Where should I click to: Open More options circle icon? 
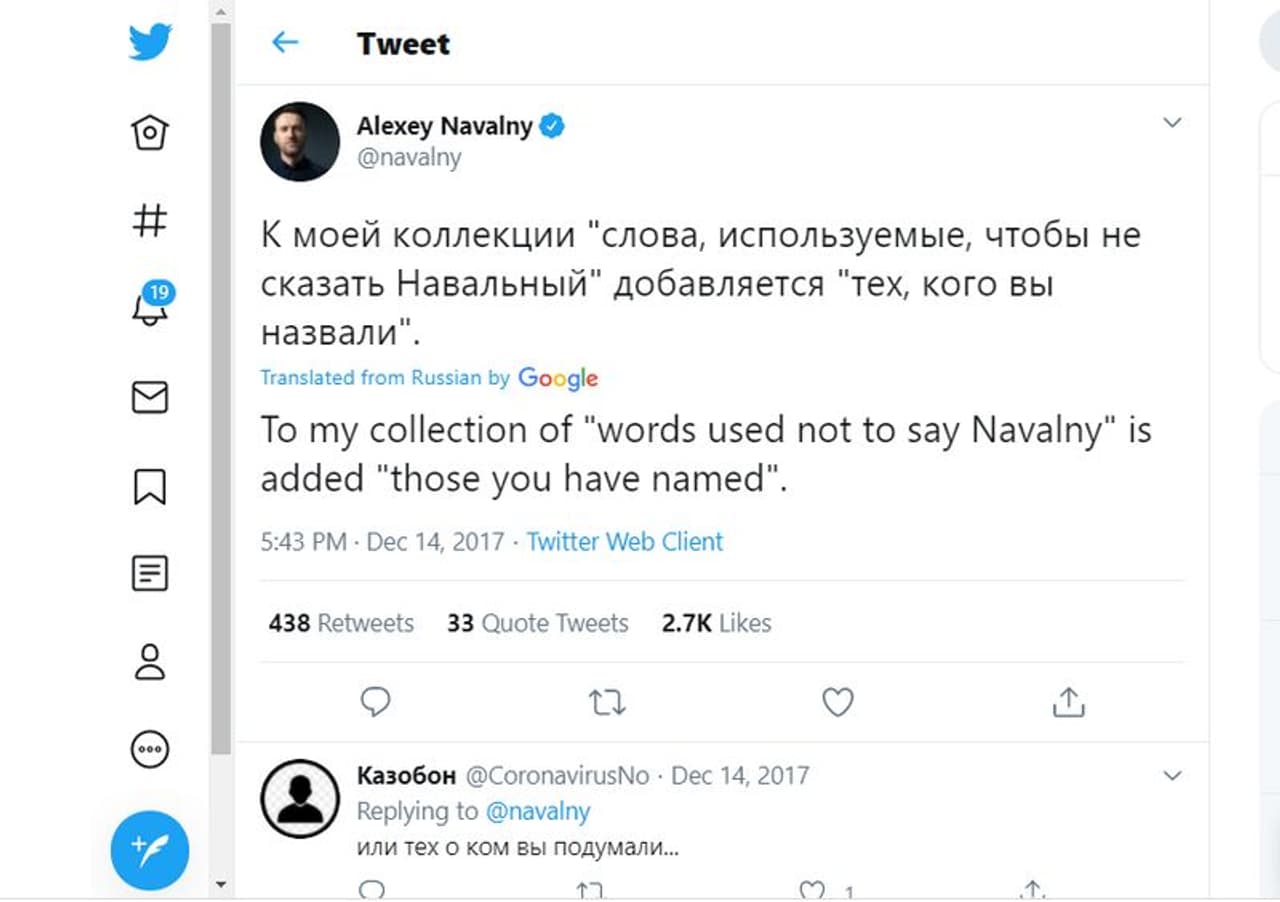tap(150, 749)
